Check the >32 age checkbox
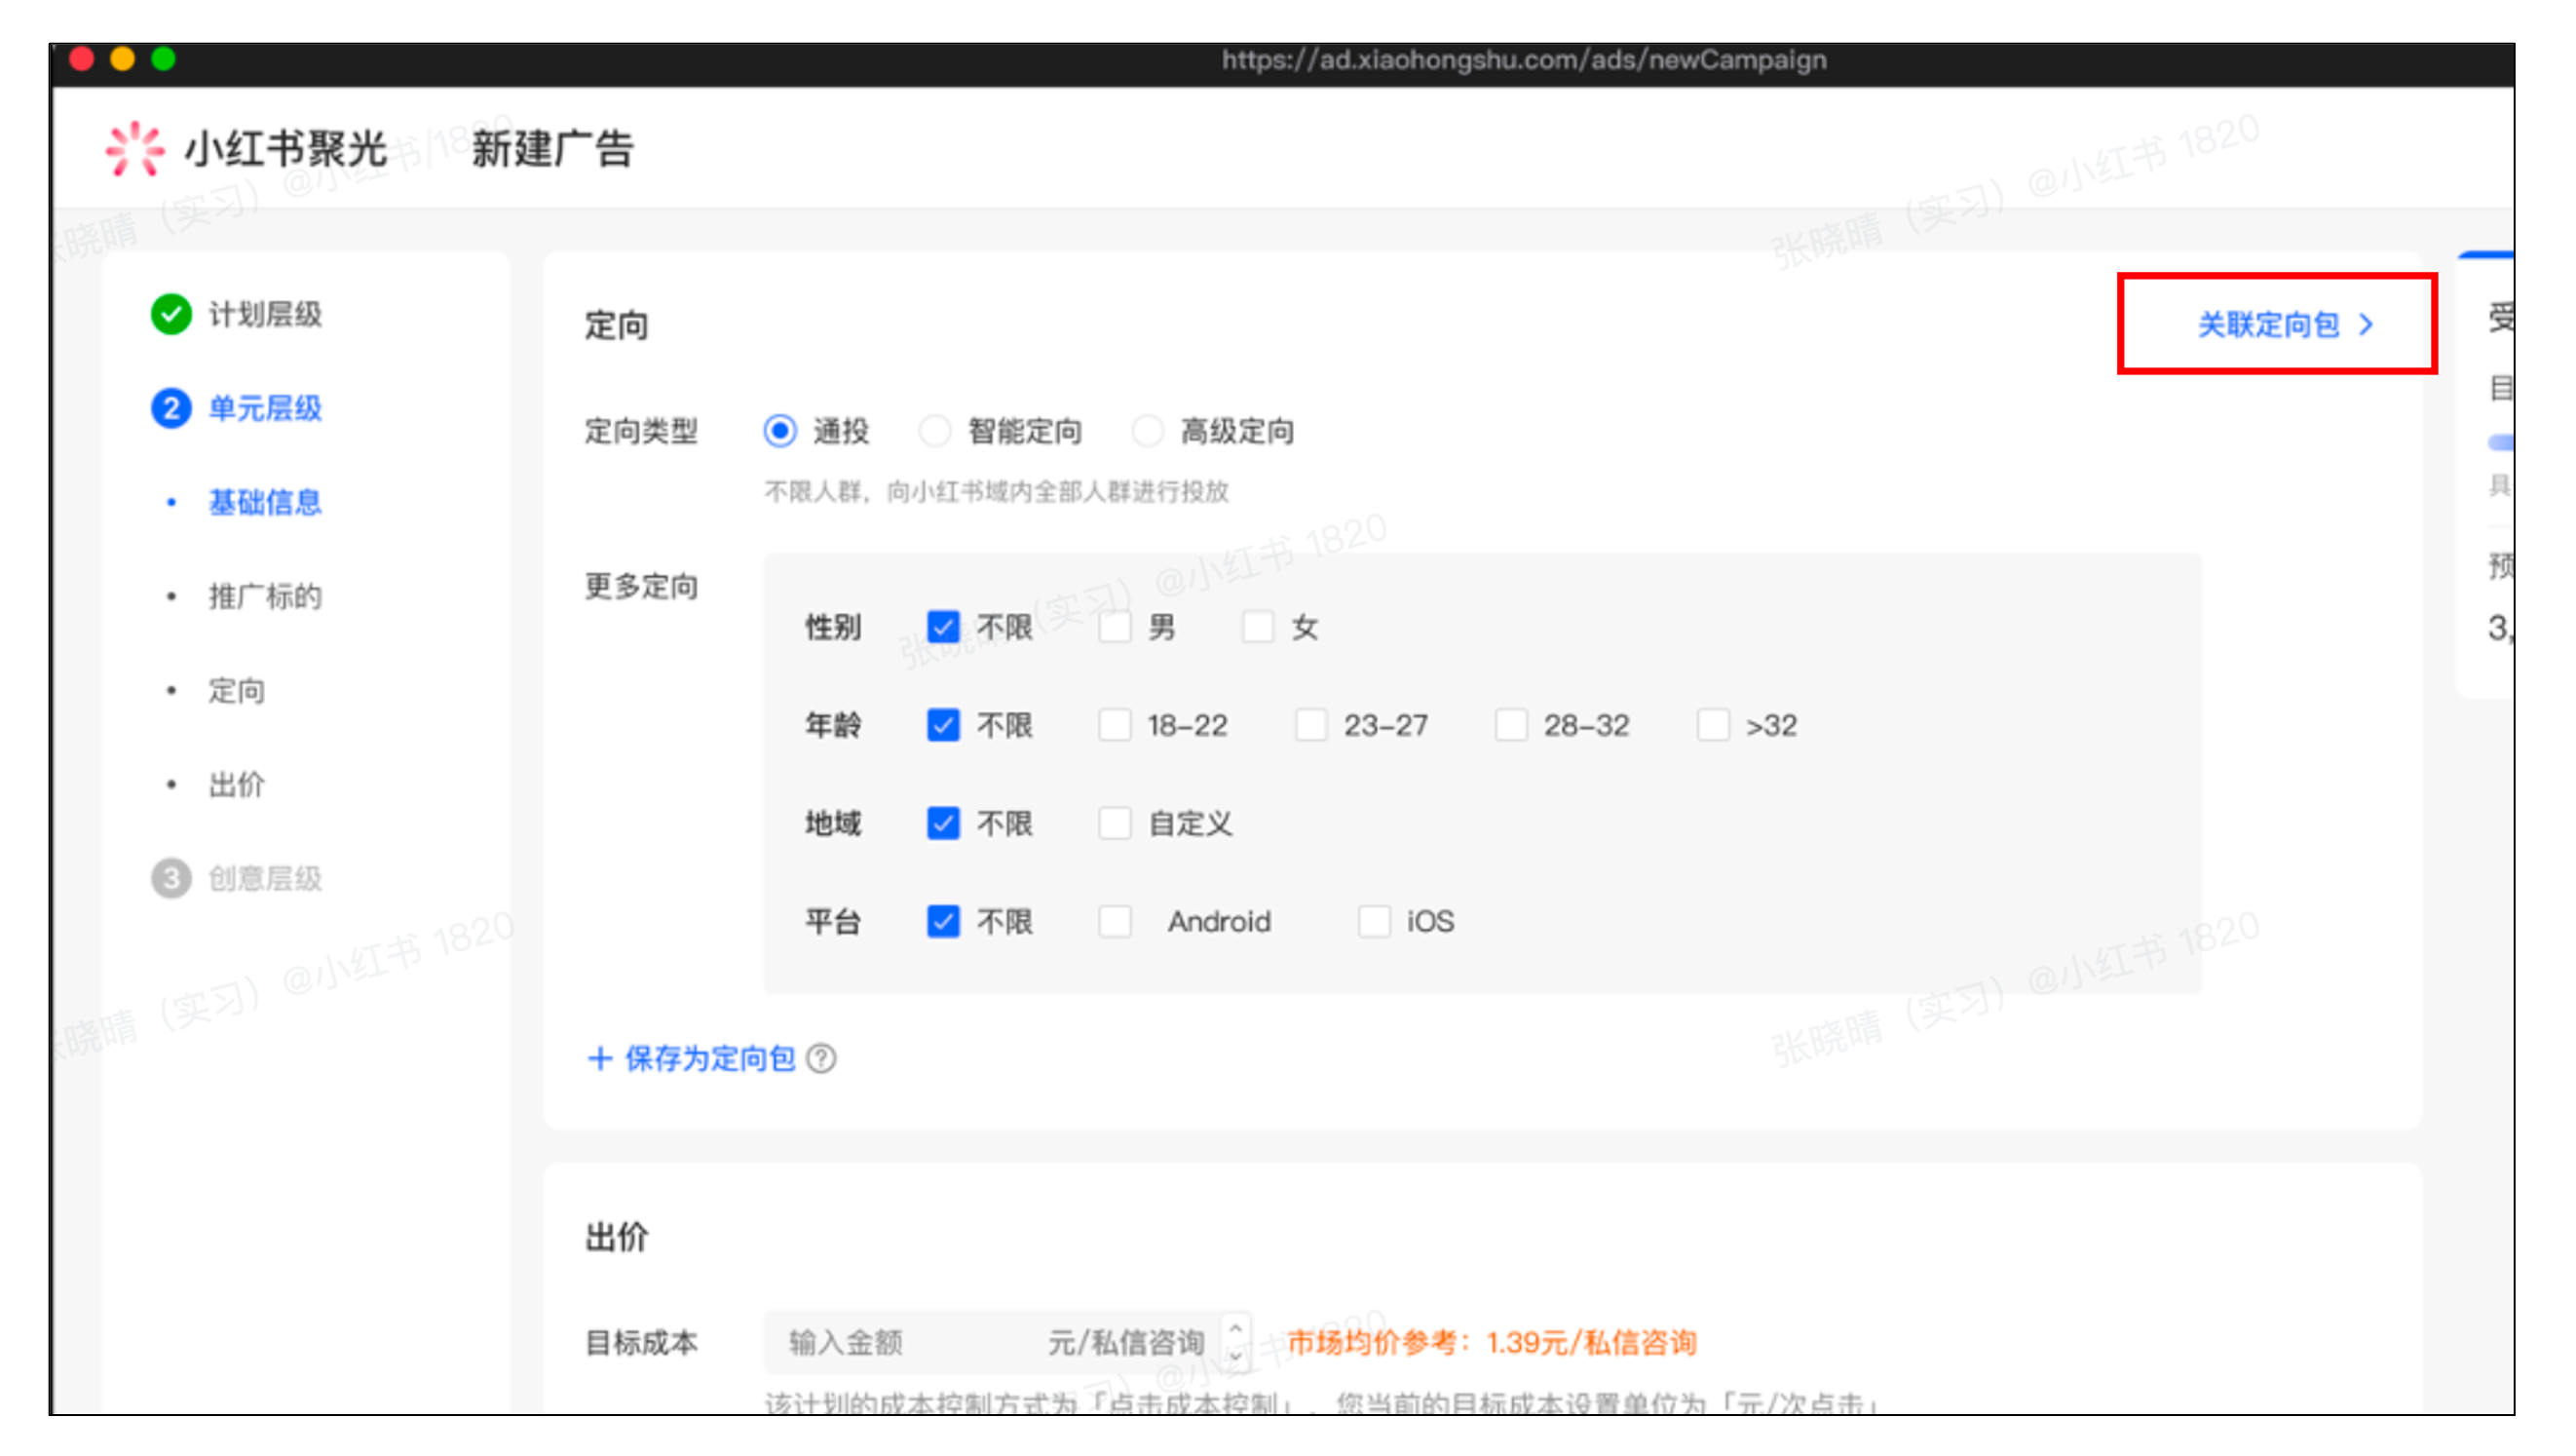 pyautogui.click(x=1713, y=725)
